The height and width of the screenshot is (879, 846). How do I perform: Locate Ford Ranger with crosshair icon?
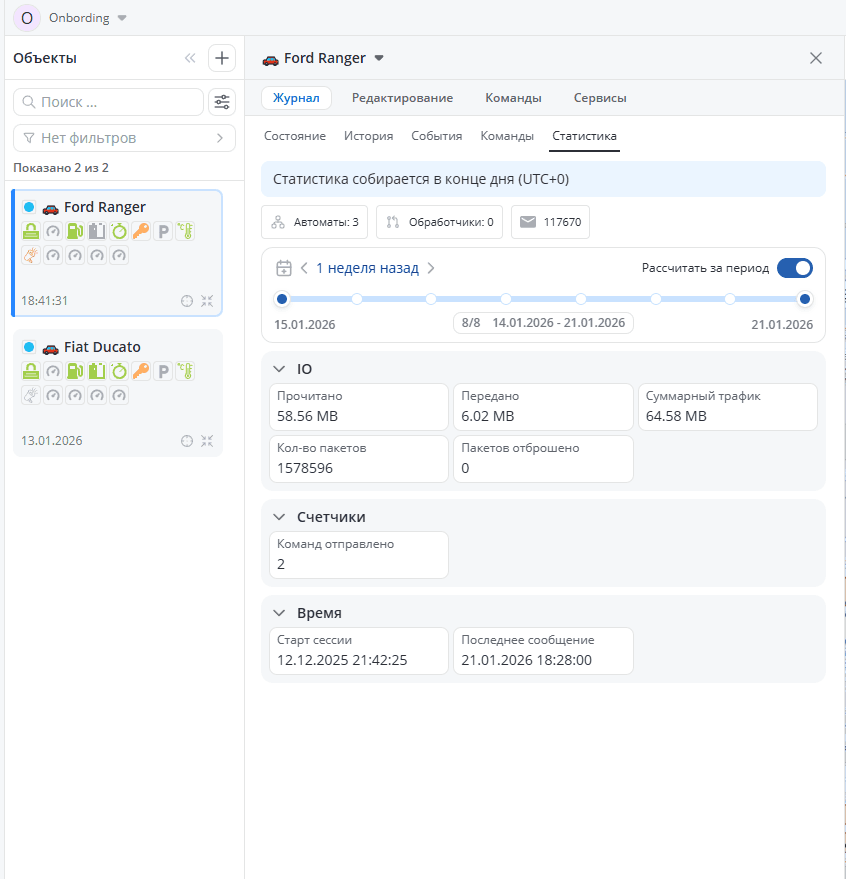[x=186, y=301]
